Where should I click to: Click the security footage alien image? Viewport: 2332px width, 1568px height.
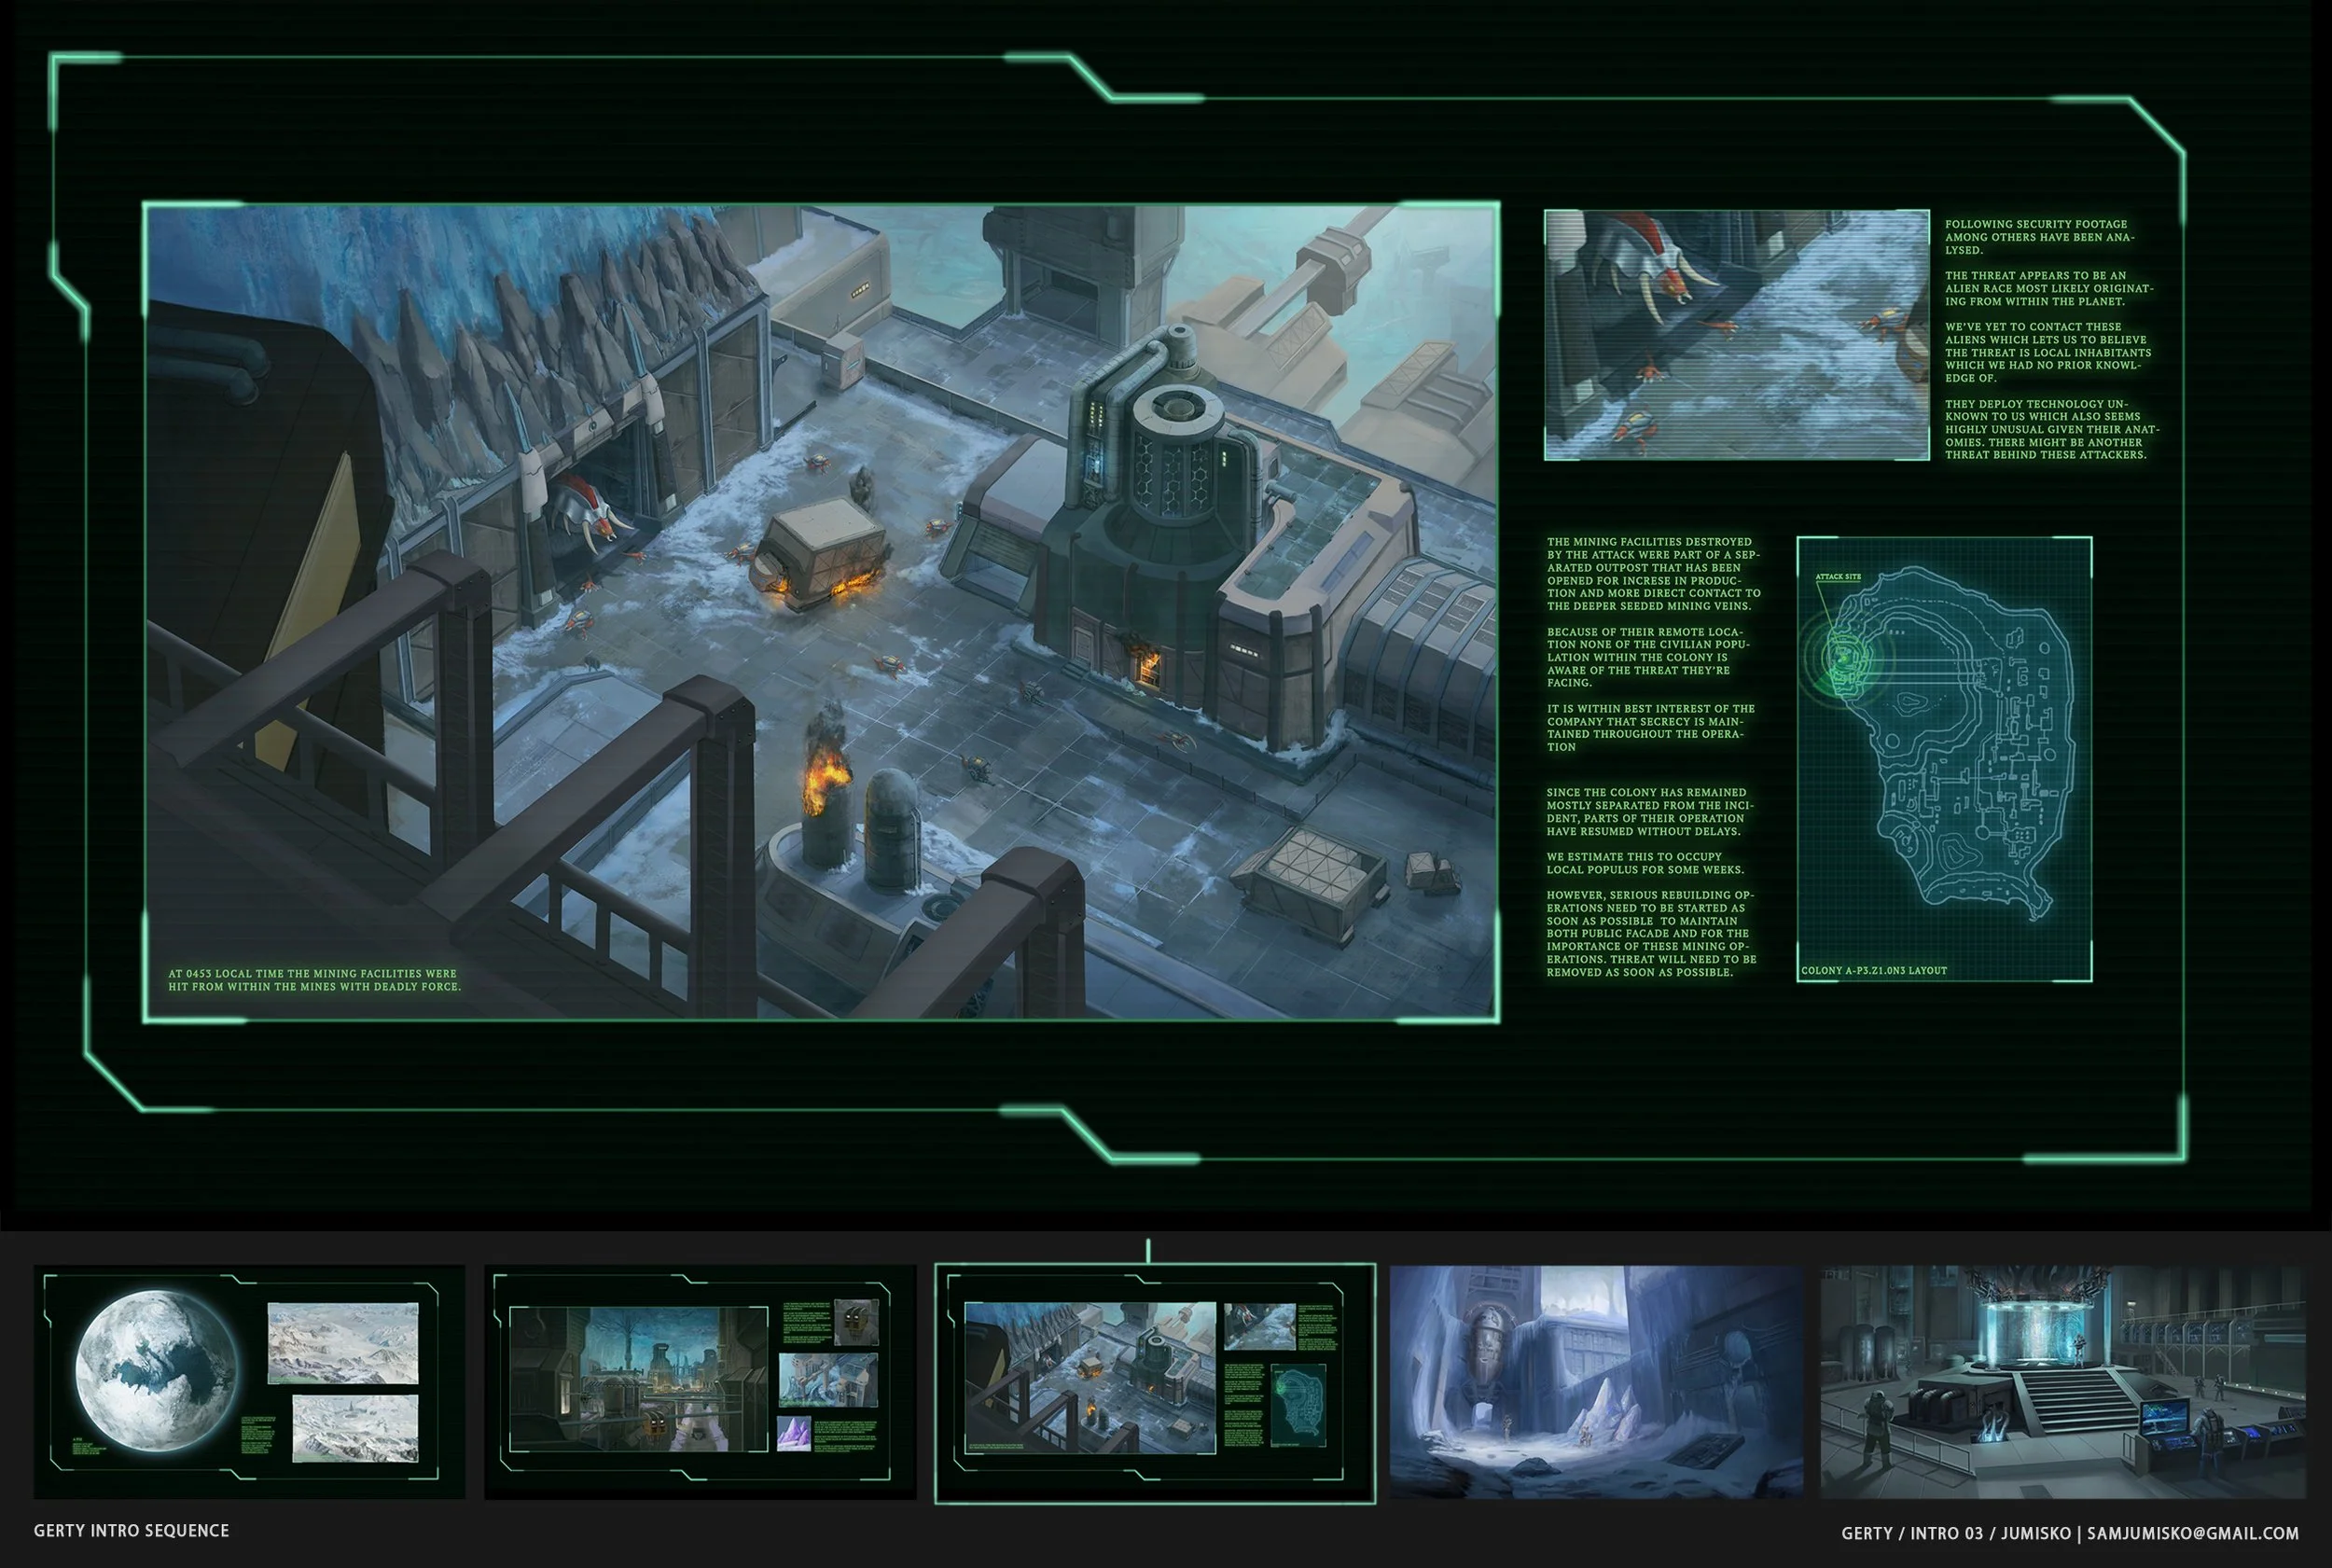tap(1736, 335)
